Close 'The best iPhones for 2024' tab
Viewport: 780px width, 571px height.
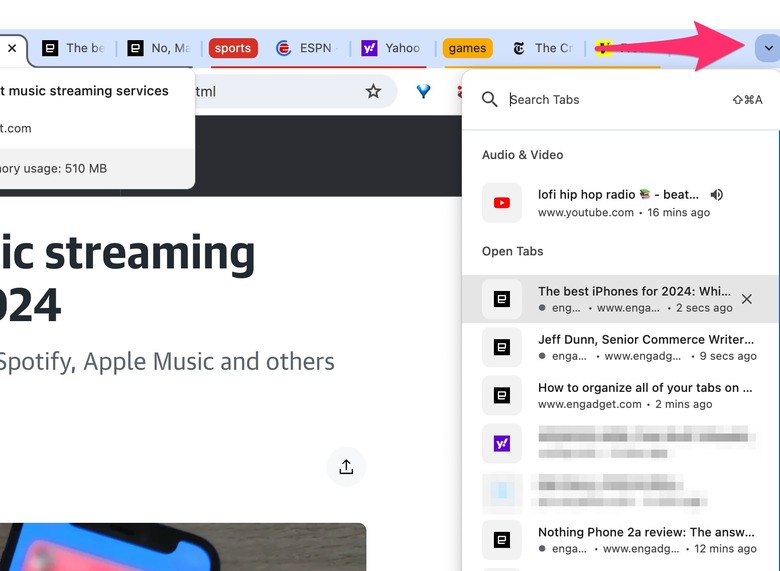pyautogui.click(x=747, y=299)
